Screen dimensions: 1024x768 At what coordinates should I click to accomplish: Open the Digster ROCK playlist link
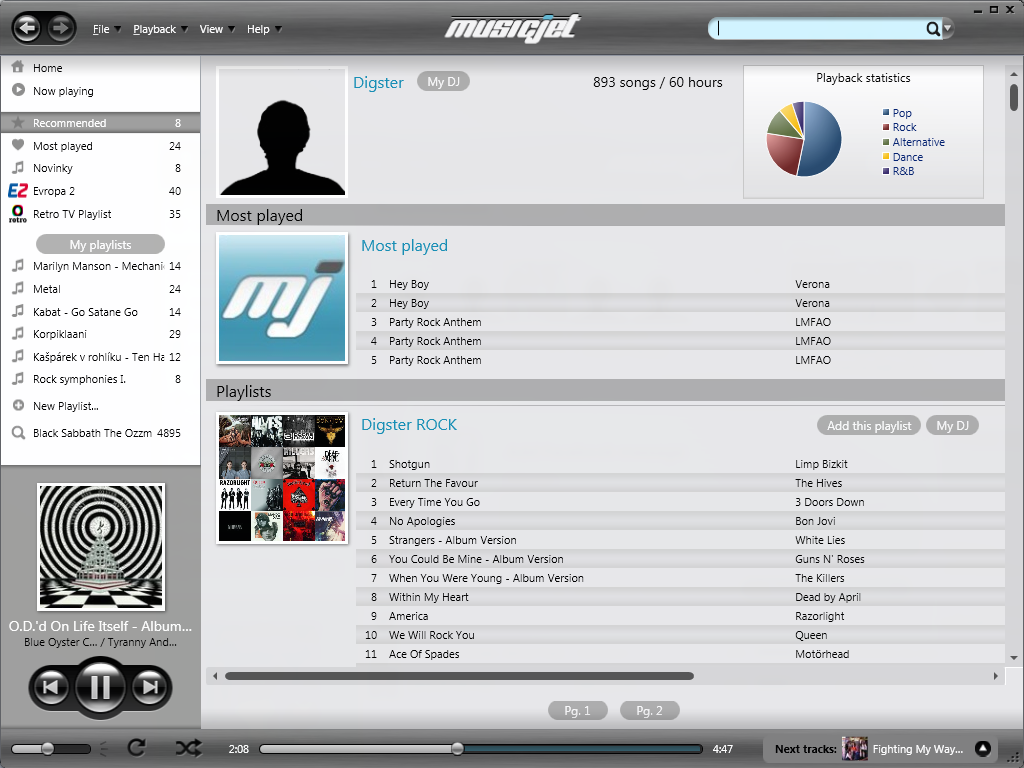click(409, 424)
